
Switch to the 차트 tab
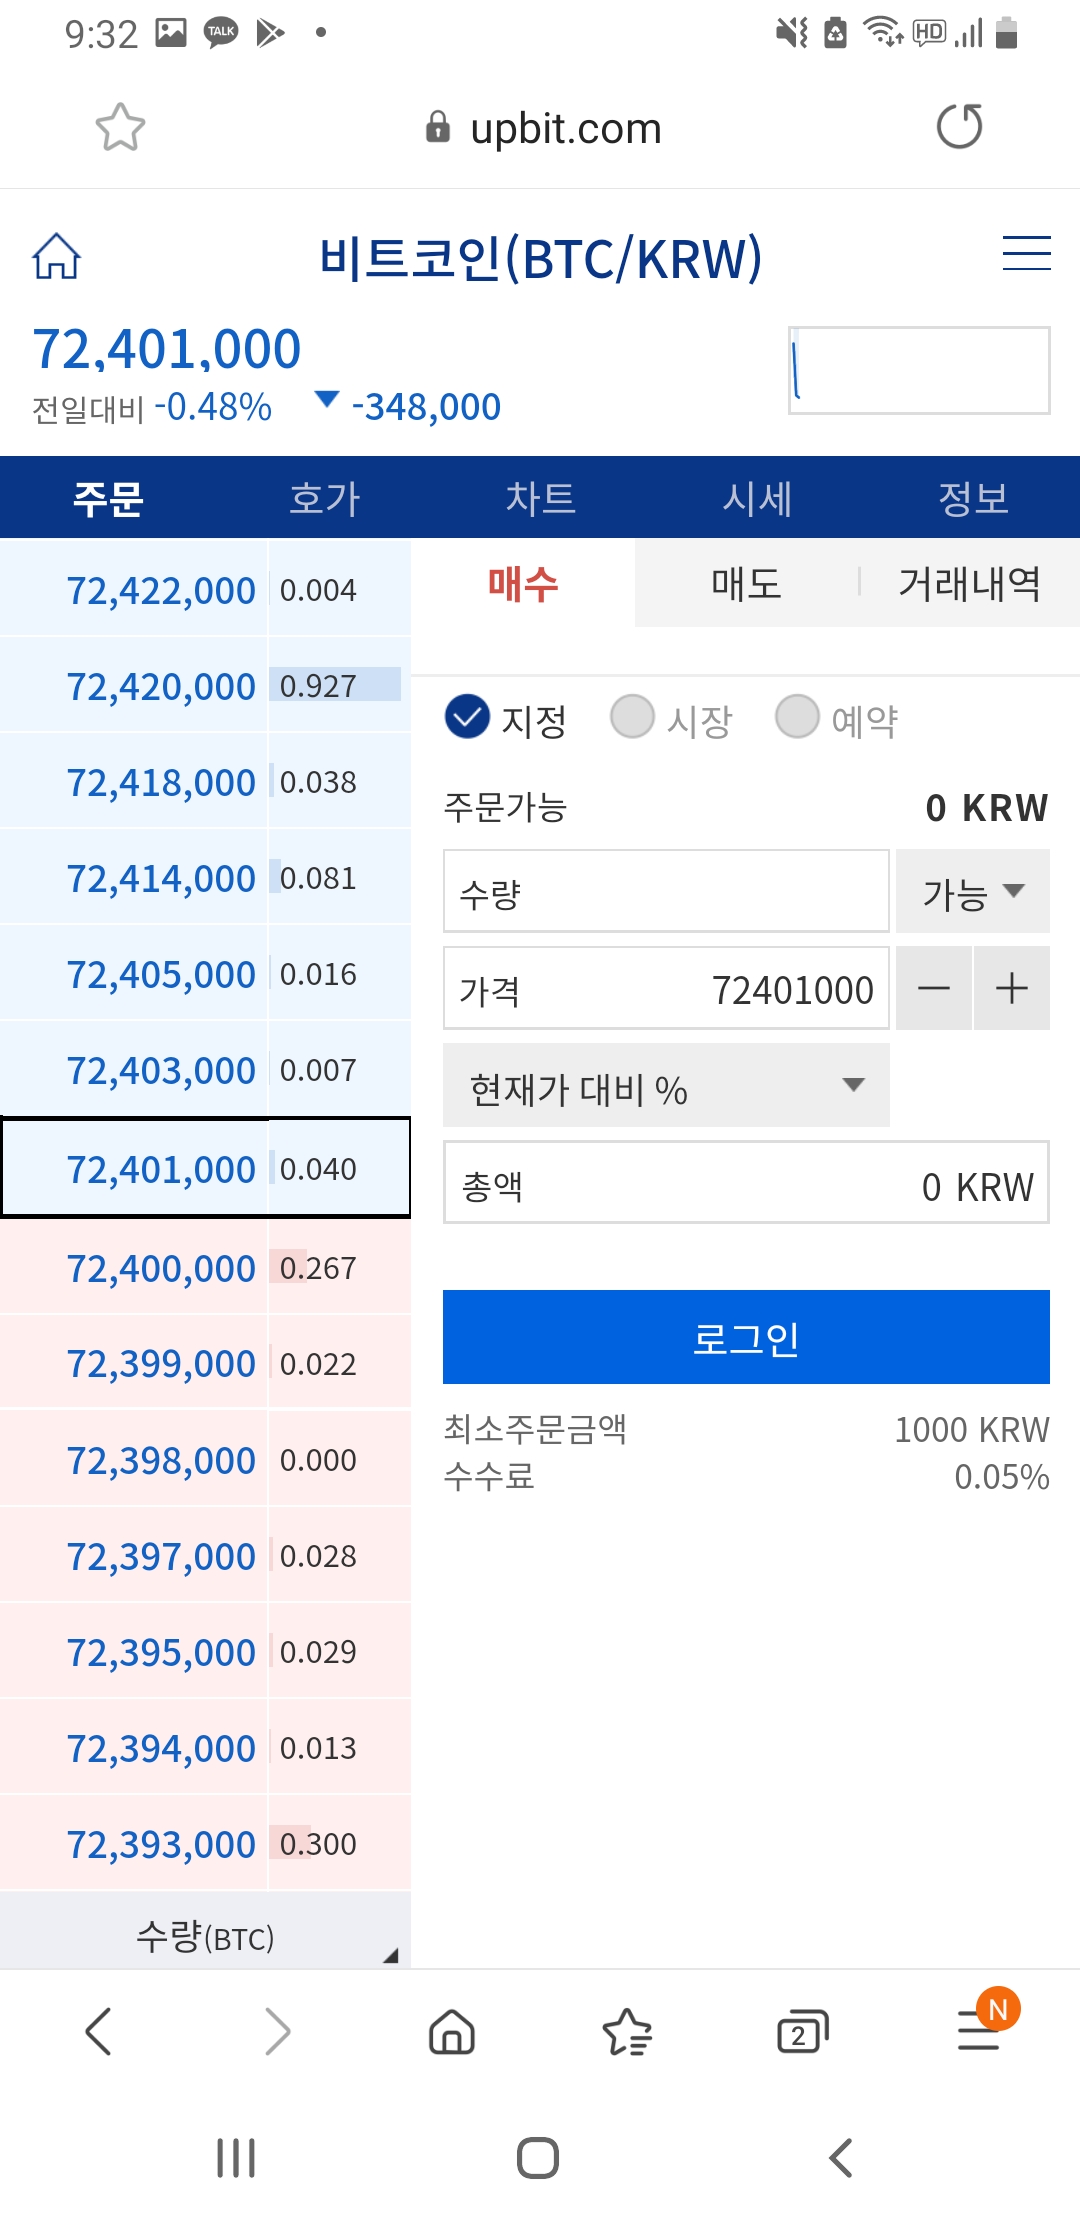[540, 498]
